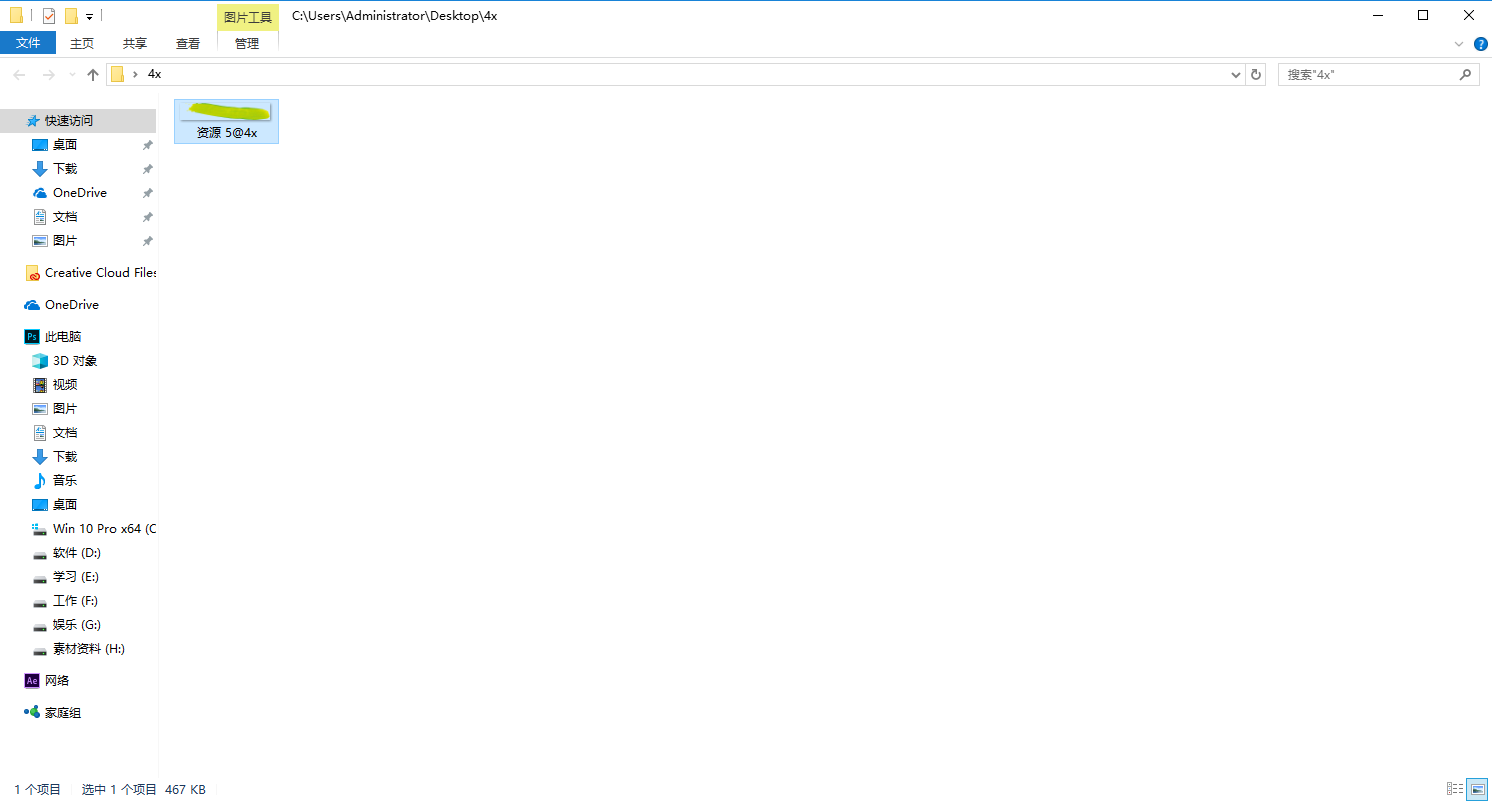Switch to the 主页 ribbon tab
This screenshot has height=801, width=1492.
pos(82,43)
